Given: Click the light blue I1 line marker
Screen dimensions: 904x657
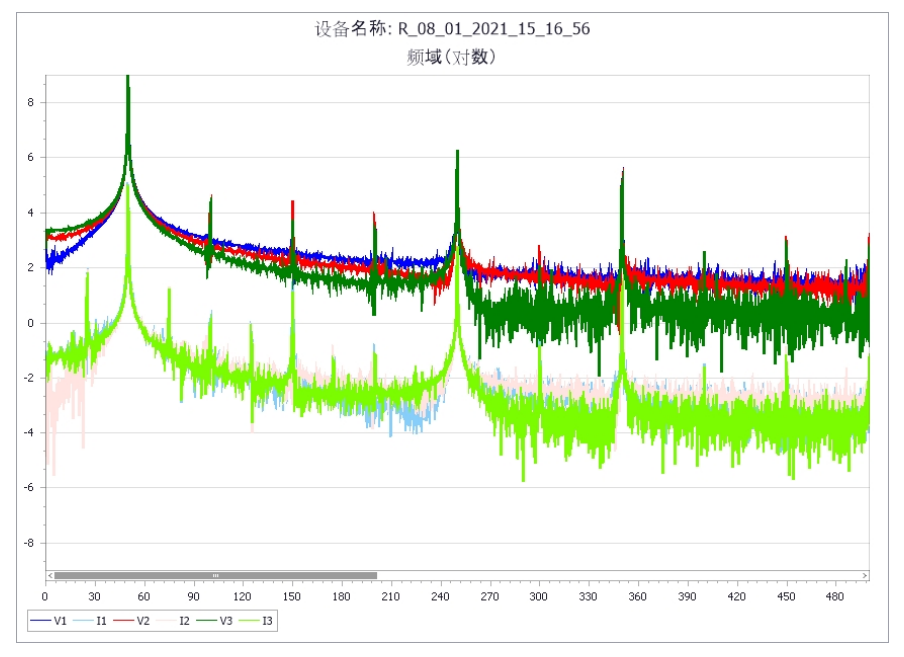Looking at the screenshot, I should (x=82, y=620).
